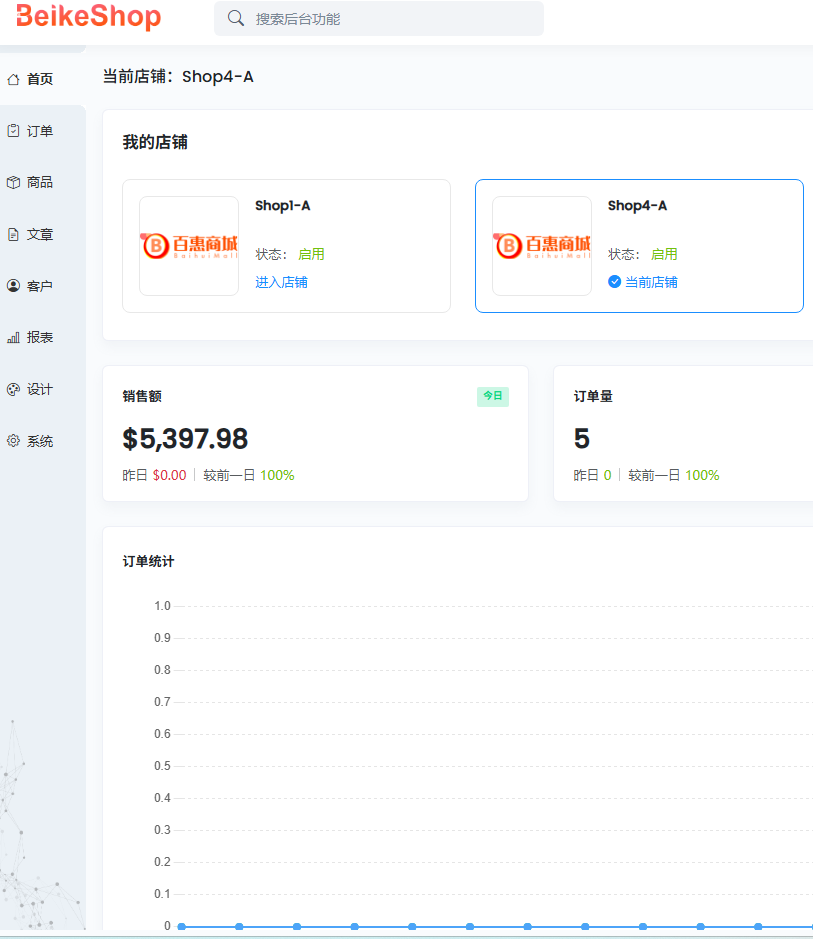The image size is (813, 939).
Task: Click the customers person icon
Action: click(13, 286)
